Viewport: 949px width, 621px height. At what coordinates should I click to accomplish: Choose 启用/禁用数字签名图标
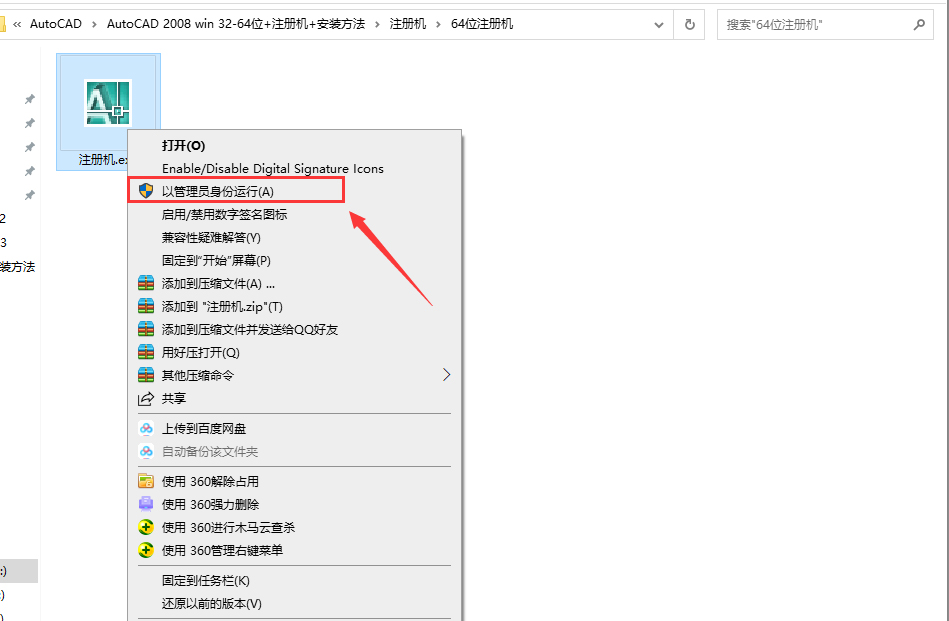pyautogui.click(x=225, y=214)
